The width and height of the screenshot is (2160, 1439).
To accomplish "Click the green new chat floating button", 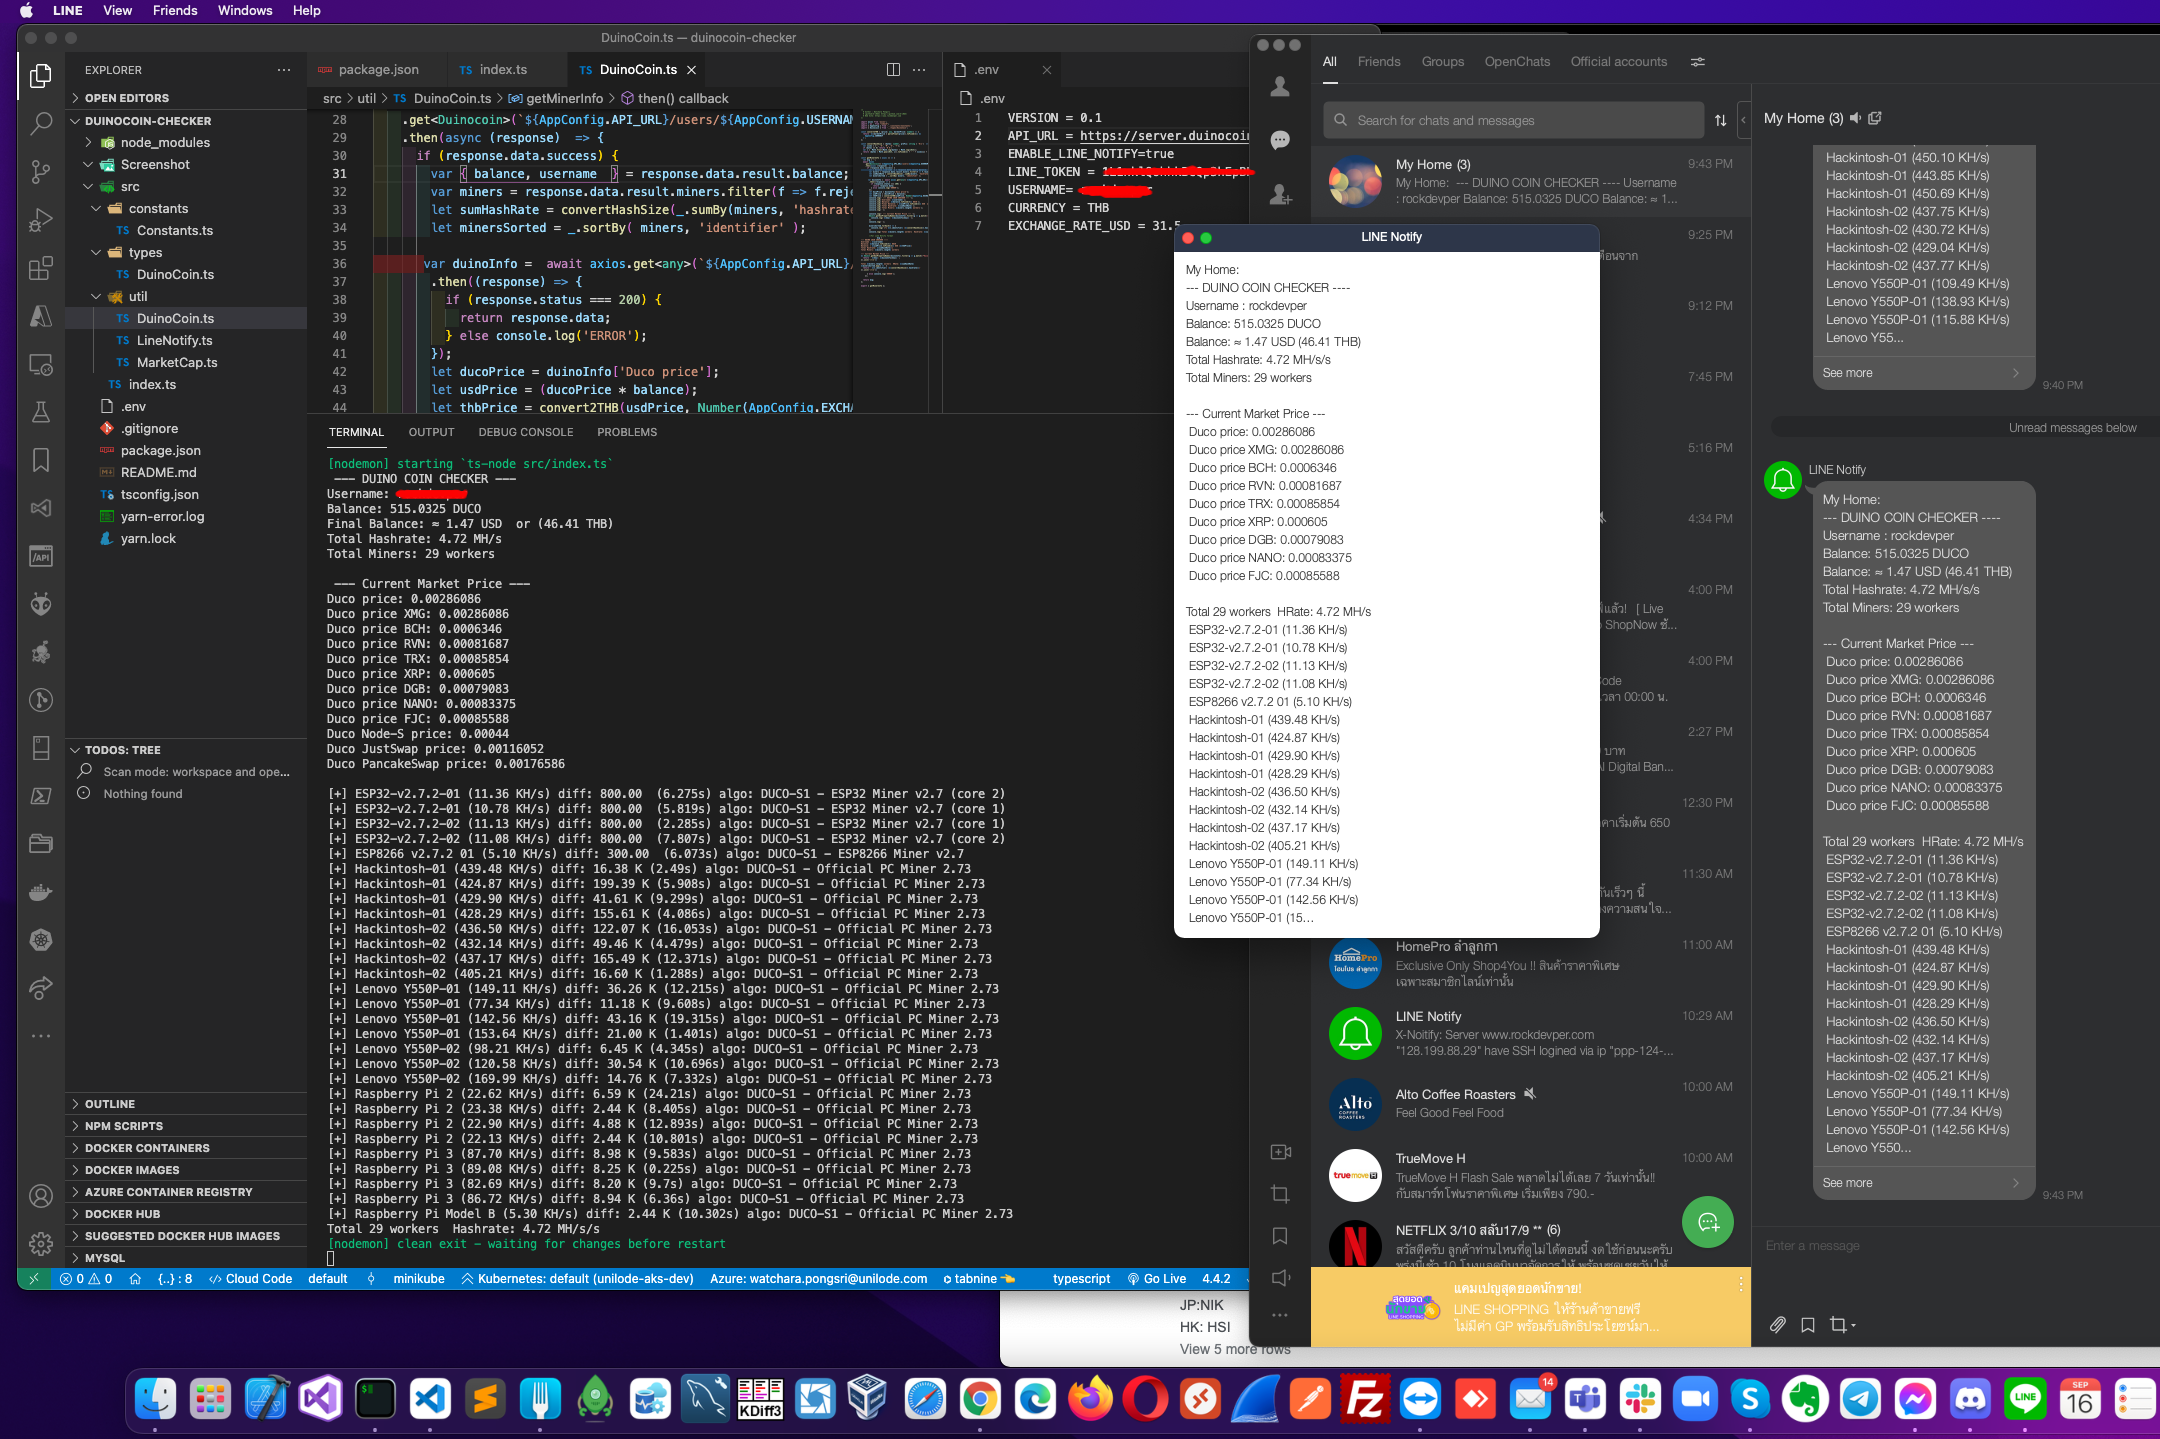I will click(x=1707, y=1221).
